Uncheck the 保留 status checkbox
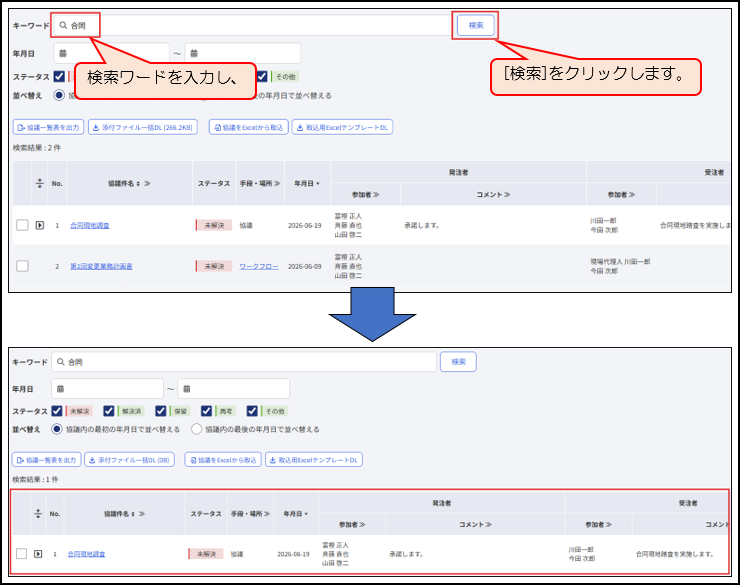The height and width of the screenshot is (585, 740). (x=161, y=411)
